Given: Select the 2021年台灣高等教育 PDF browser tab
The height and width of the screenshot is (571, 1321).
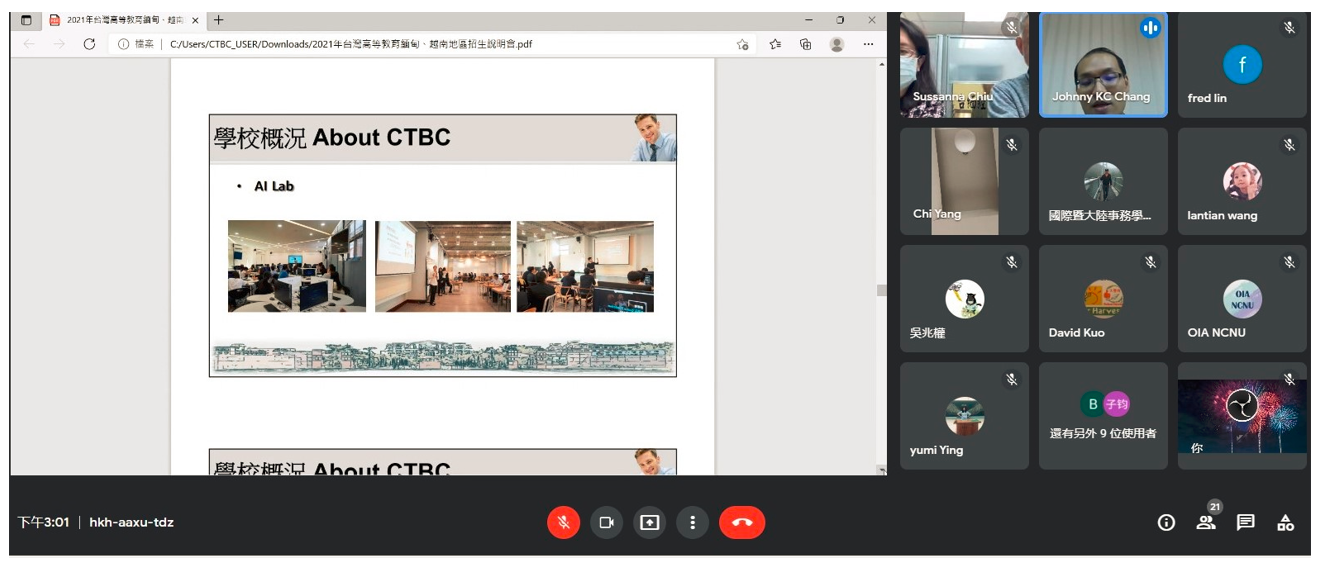Looking at the screenshot, I should 124,20.
